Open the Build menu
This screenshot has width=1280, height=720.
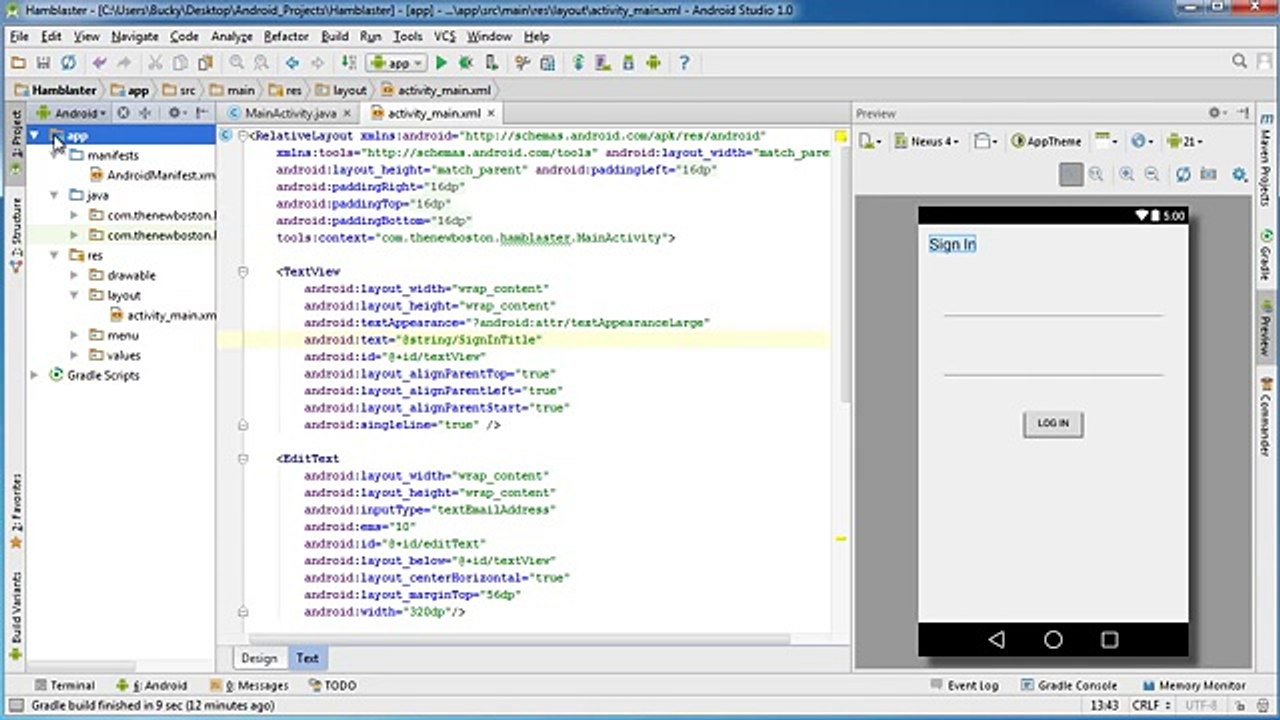(x=334, y=36)
